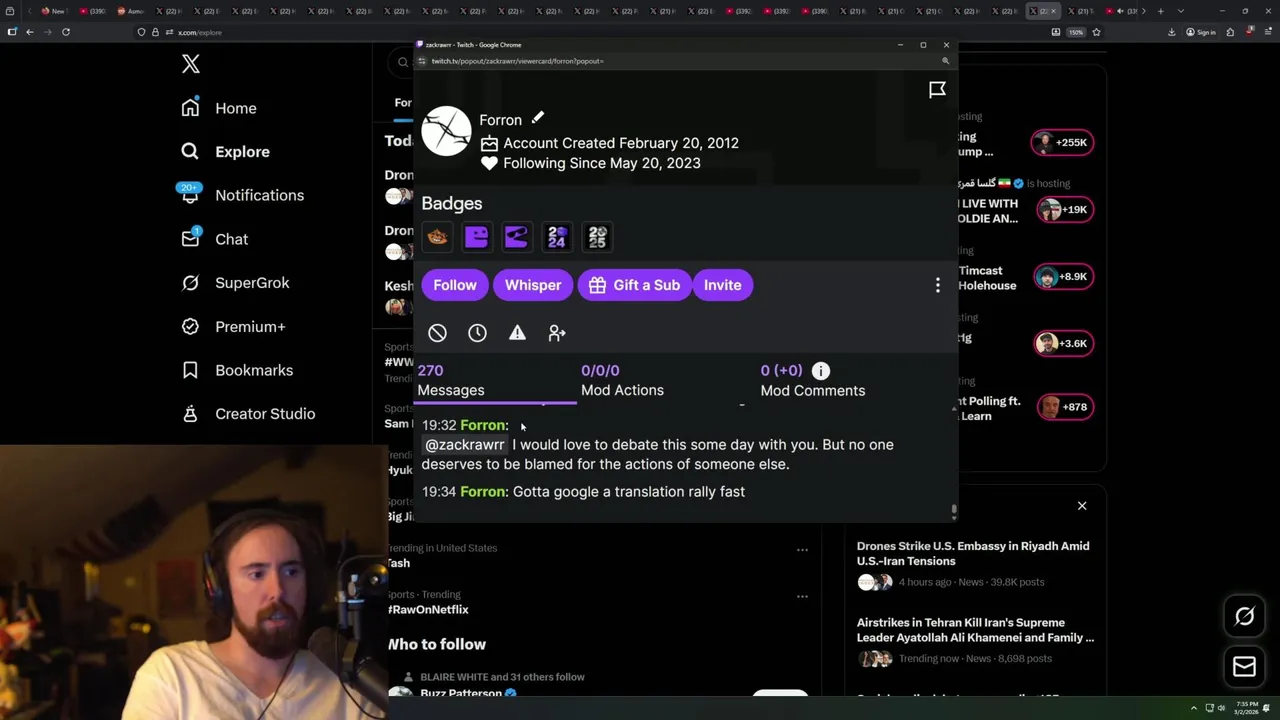The image size is (1280, 720).
Task: Open the three-dot options menu in viewer card
Action: (937, 285)
